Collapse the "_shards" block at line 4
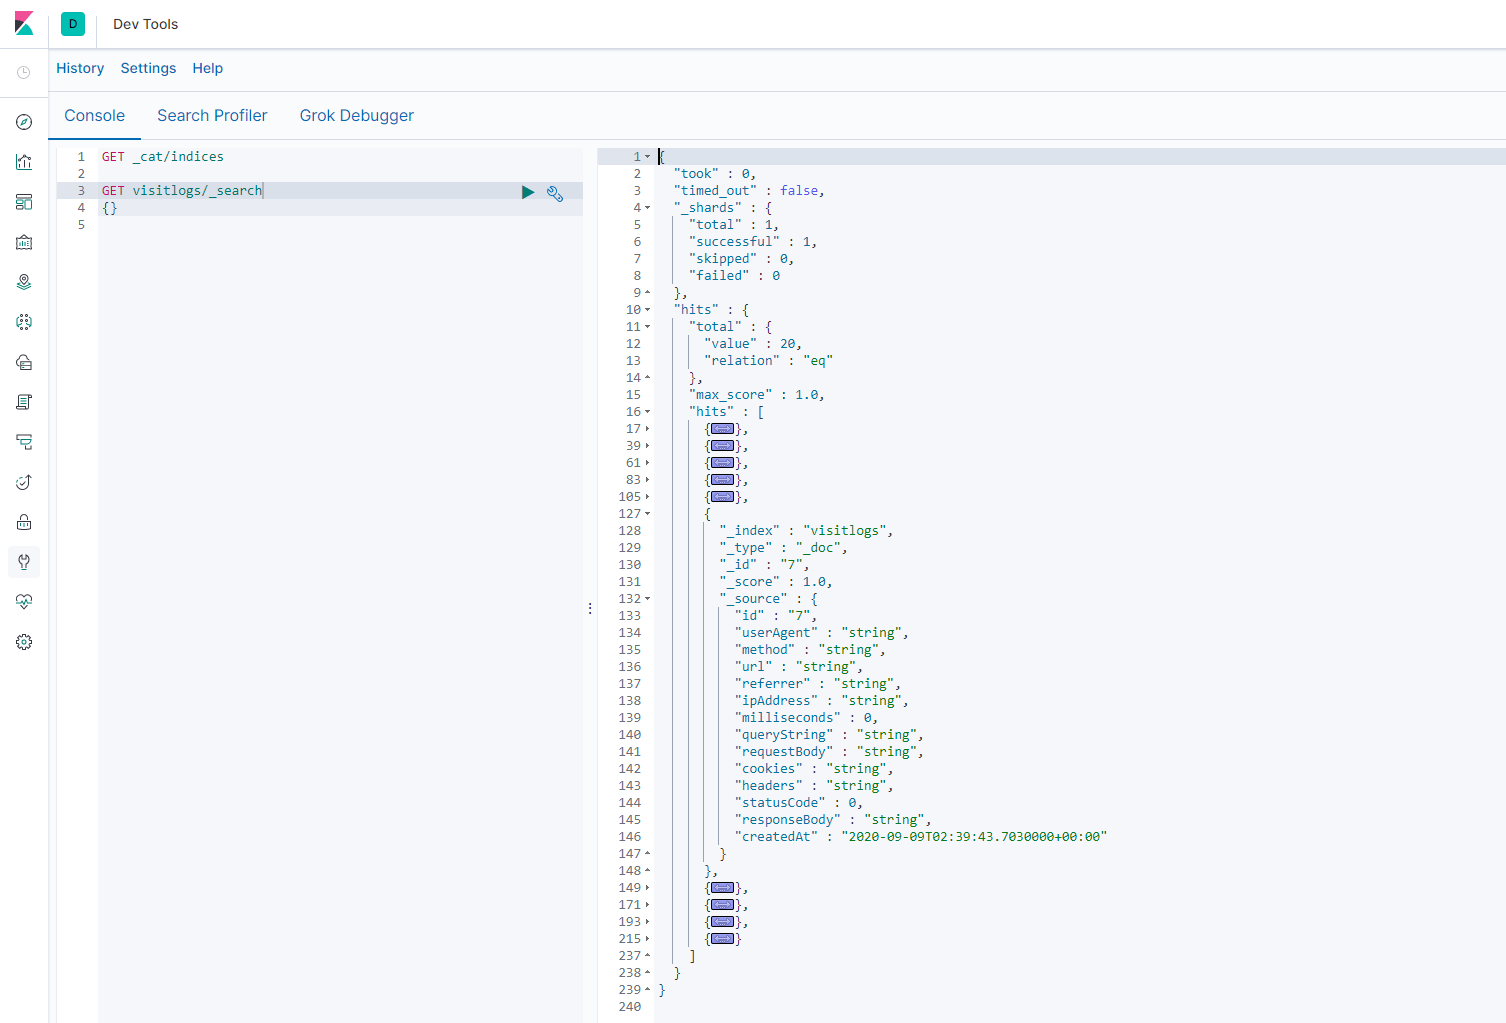1506x1023 pixels. (648, 208)
